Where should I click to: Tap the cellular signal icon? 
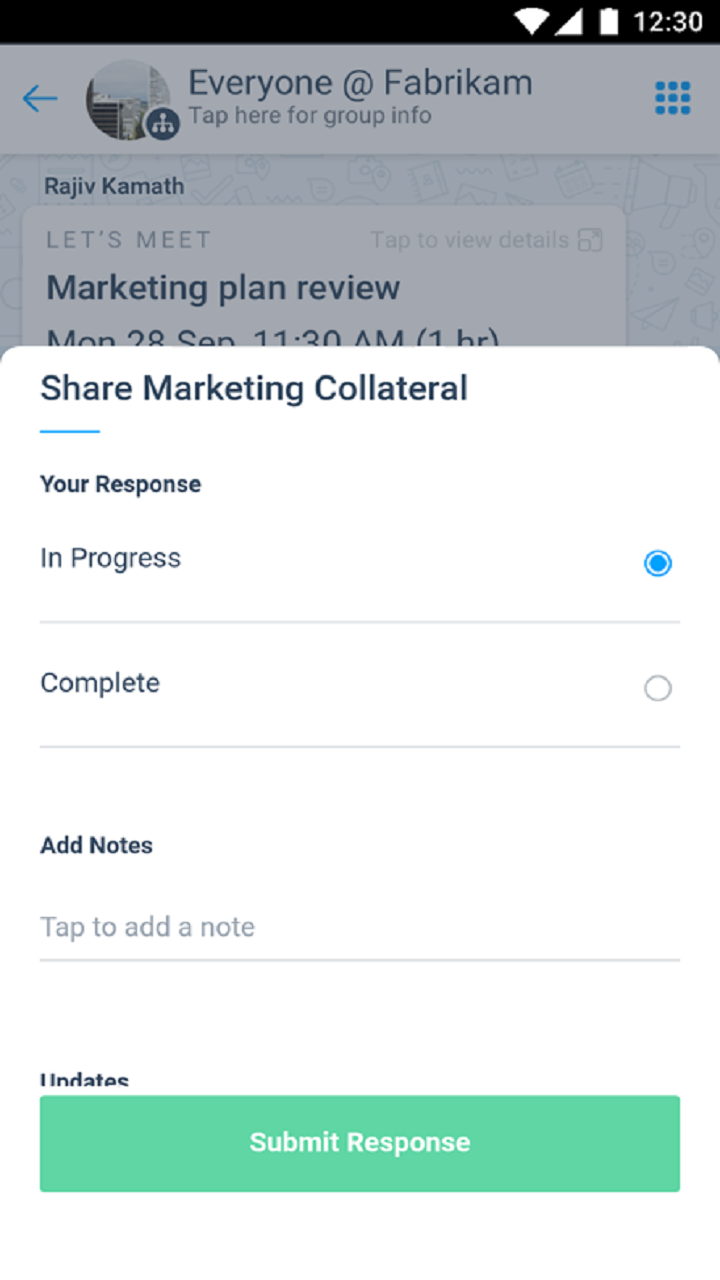(x=568, y=21)
